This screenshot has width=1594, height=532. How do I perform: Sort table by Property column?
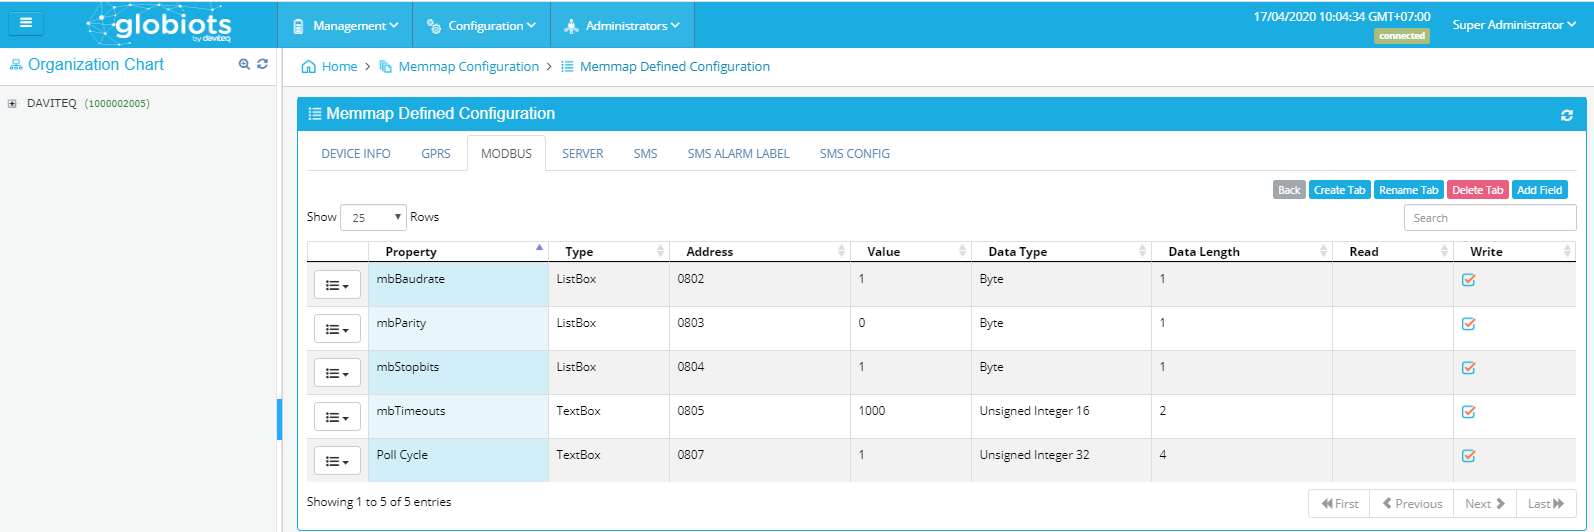[458, 252]
